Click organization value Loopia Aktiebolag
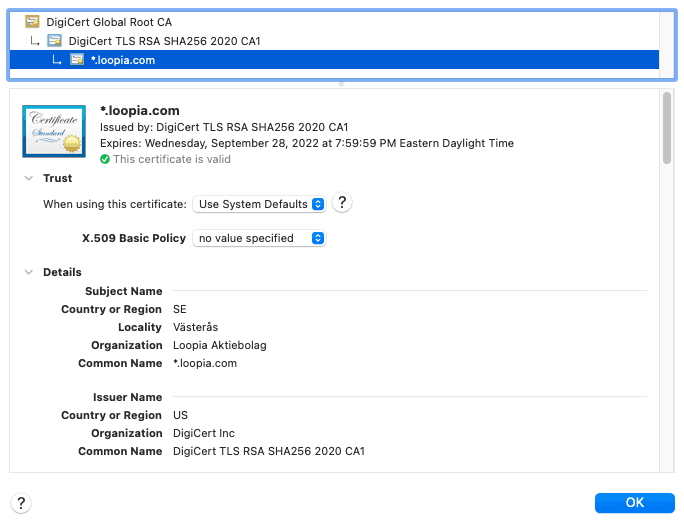This screenshot has width=684, height=526. click(x=220, y=345)
